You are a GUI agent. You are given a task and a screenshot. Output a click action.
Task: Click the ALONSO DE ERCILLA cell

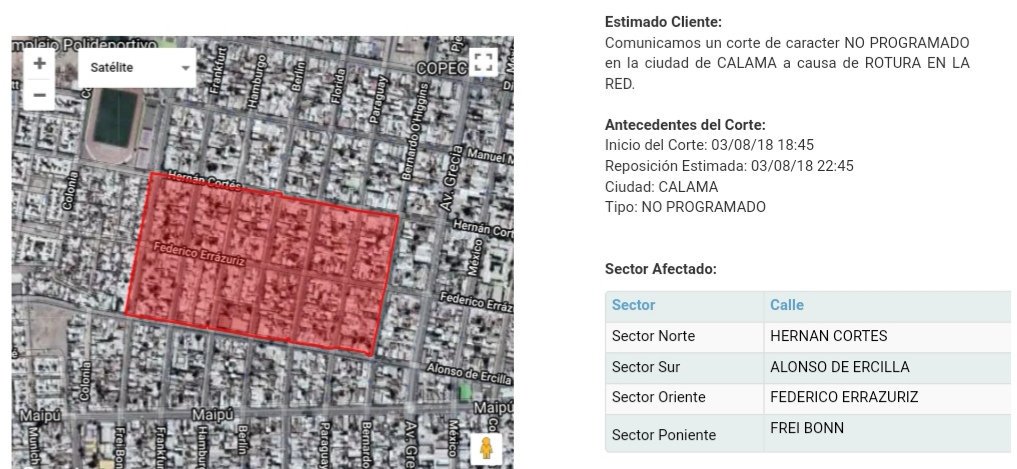pyautogui.click(x=887, y=367)
